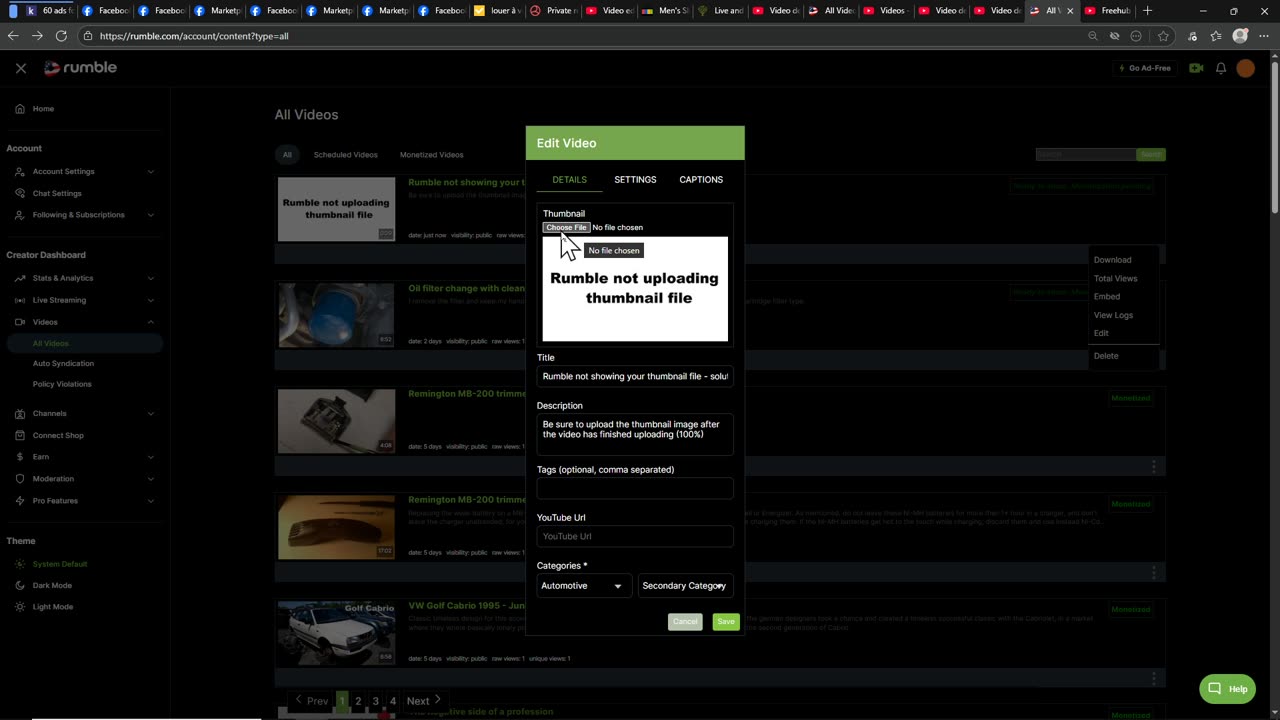1280x720 pixels.
Task: Click Go Ad-Free button
Action: click(1144, 68)
